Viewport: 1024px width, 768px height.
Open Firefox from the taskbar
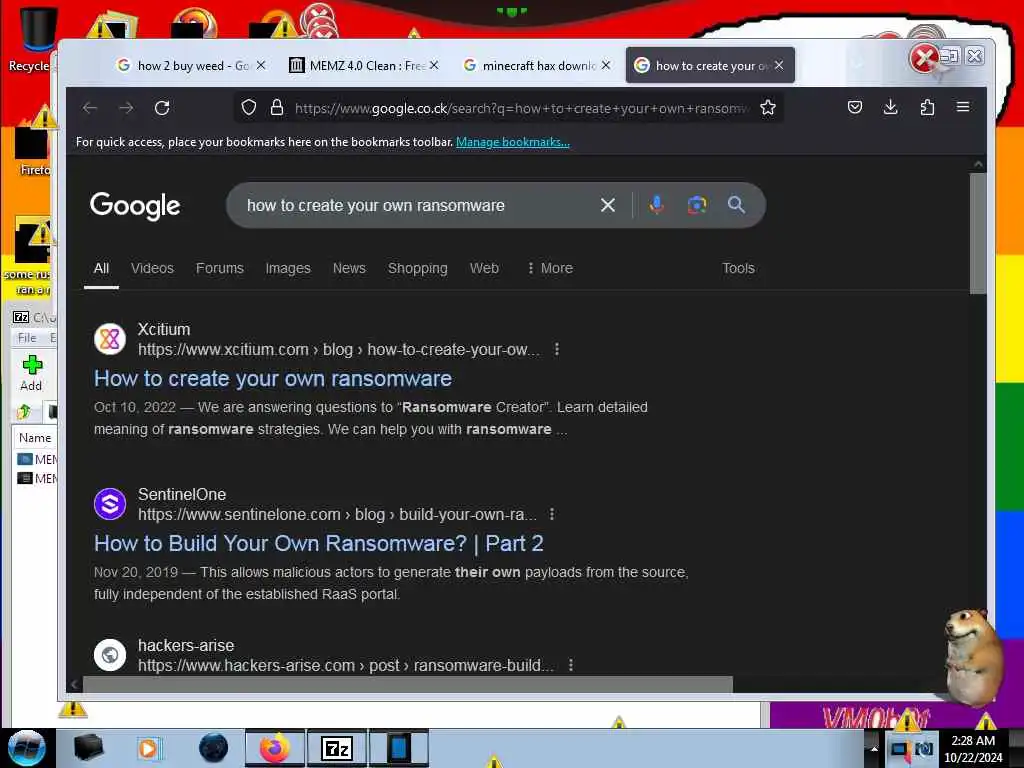pyautogui.click(x=275, y=748)
